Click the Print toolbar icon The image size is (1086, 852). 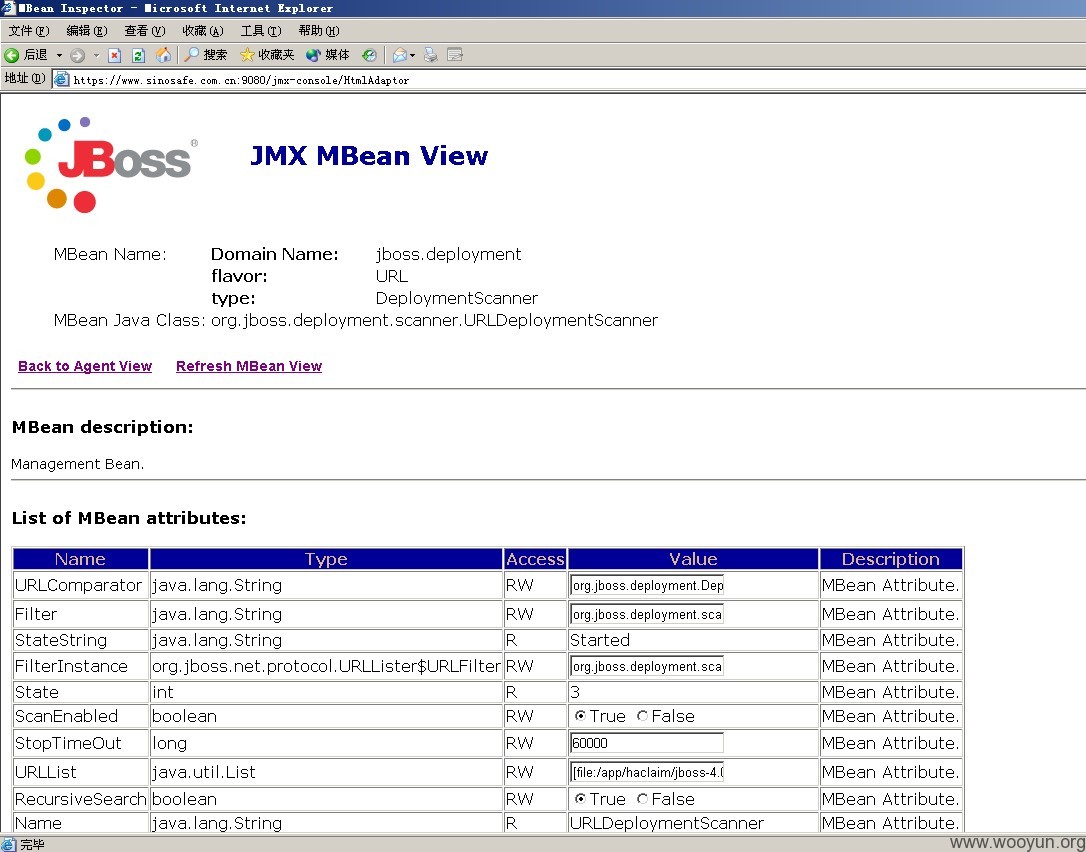431,55
